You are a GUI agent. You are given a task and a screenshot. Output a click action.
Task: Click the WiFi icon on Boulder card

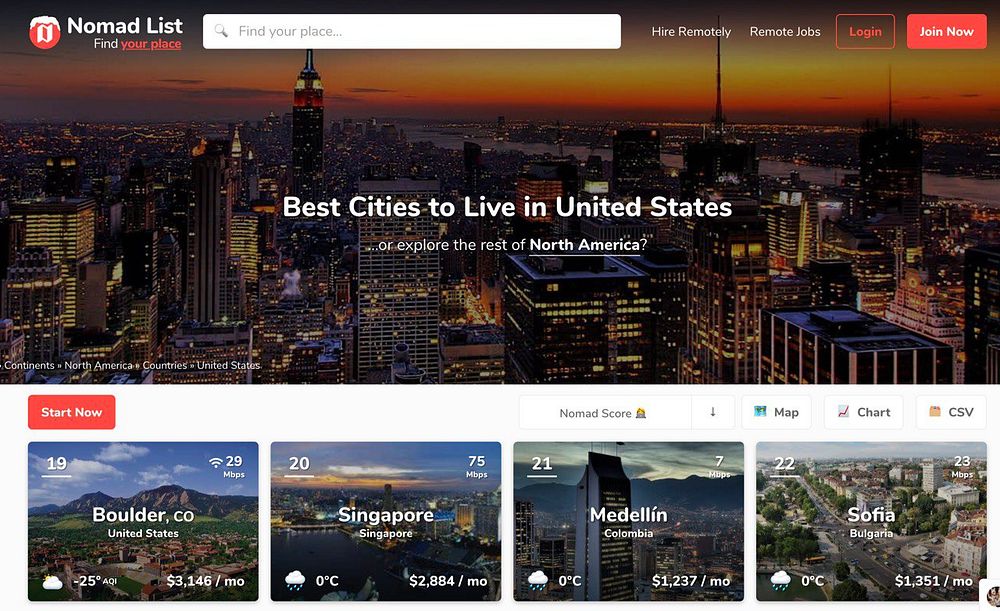[216, 462]
